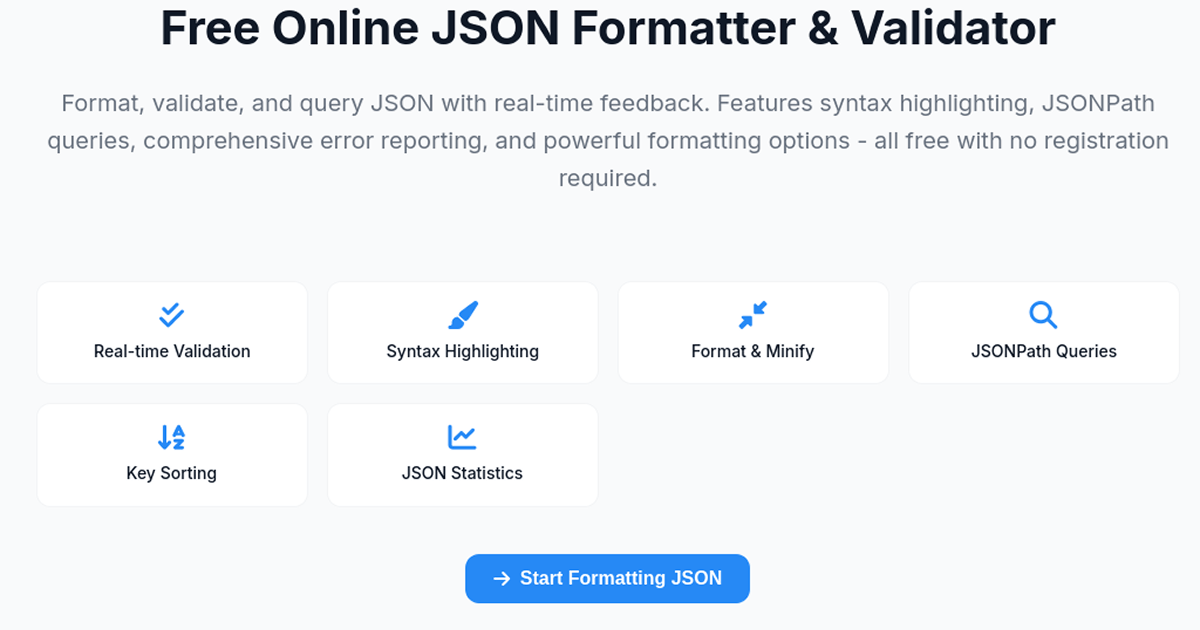The height and width of the screenshot is (630, 1200).
Task: Select the Syntax Highlighting paintbrush icon
Action: [x=461, y=315]
